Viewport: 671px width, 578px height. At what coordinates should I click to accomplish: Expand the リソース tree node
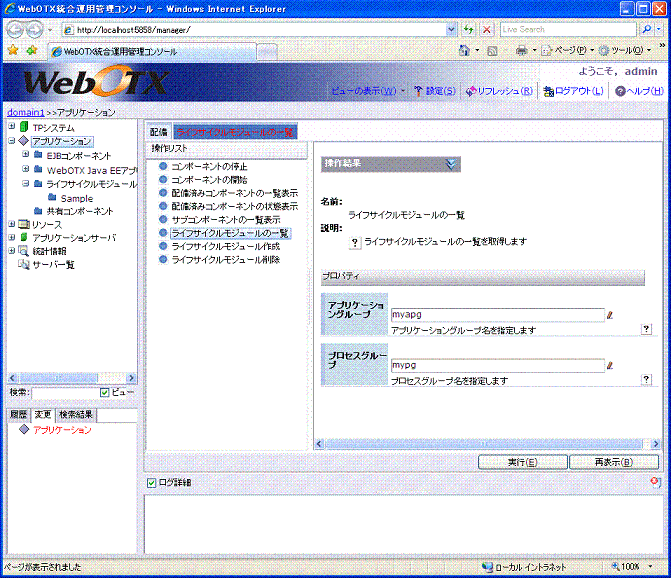11,225
